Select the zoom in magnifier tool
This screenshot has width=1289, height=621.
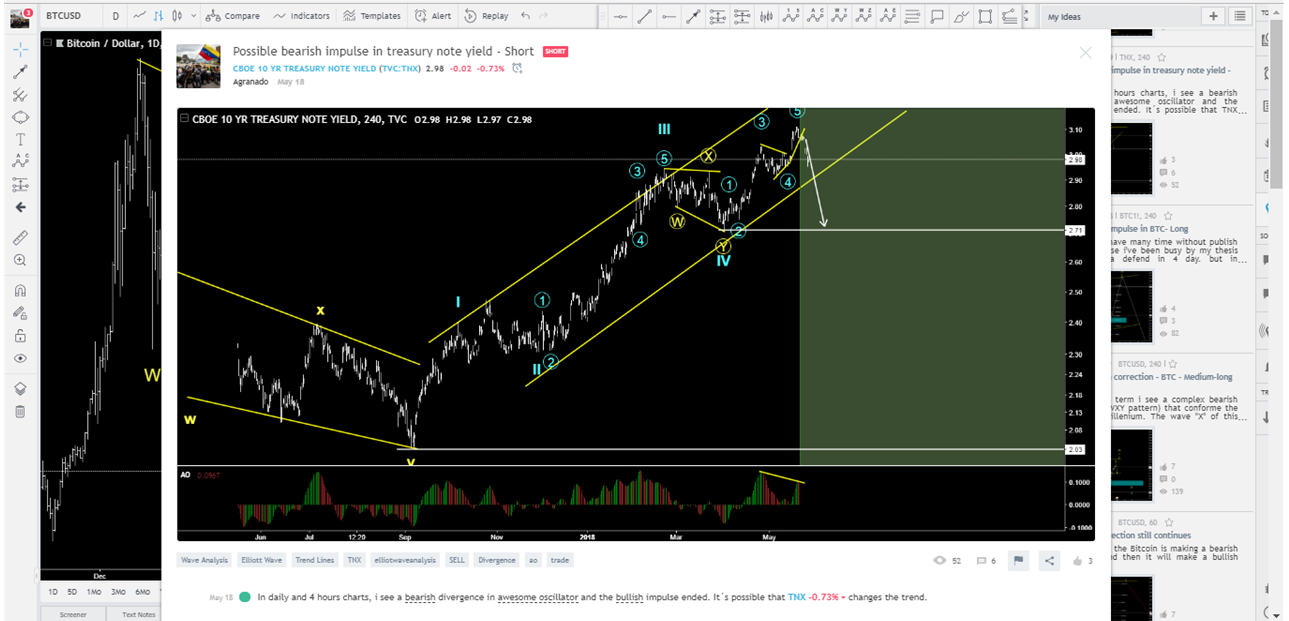20,260
